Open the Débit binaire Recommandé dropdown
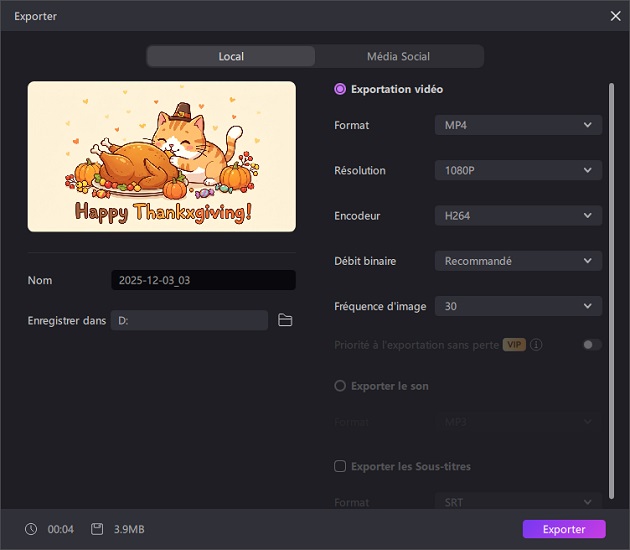630x550 pixels. [x=518, y=261]
